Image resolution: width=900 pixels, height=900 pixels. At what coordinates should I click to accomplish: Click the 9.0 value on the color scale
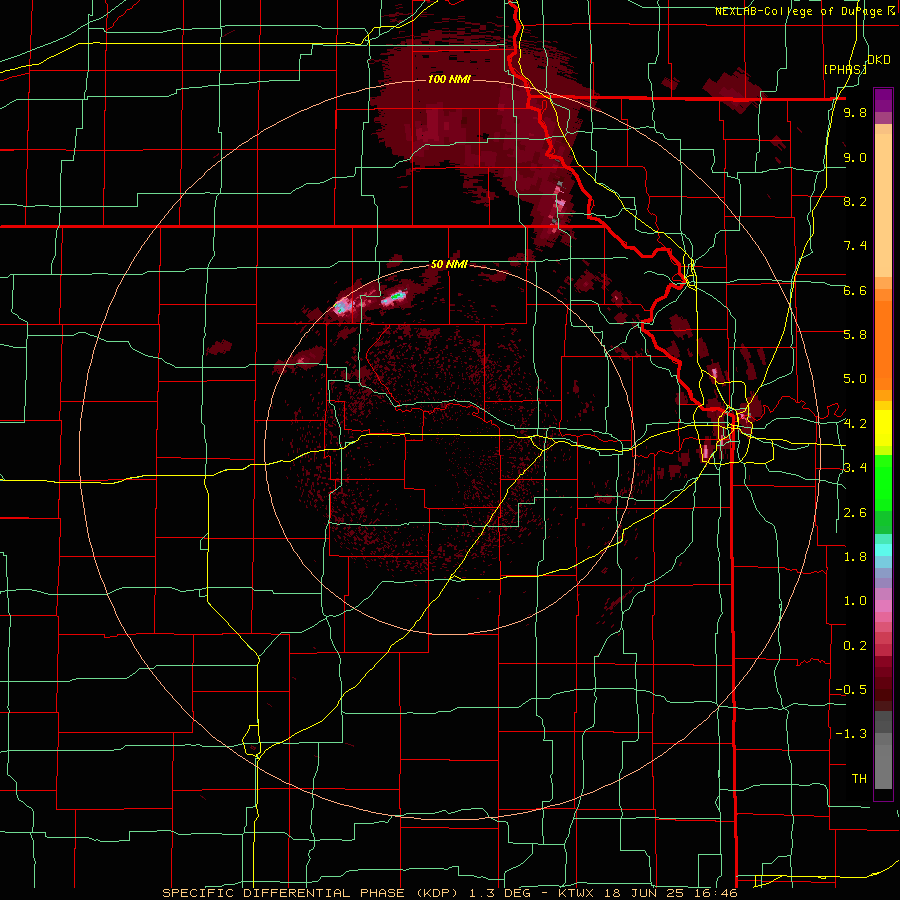tap(855, 157)
